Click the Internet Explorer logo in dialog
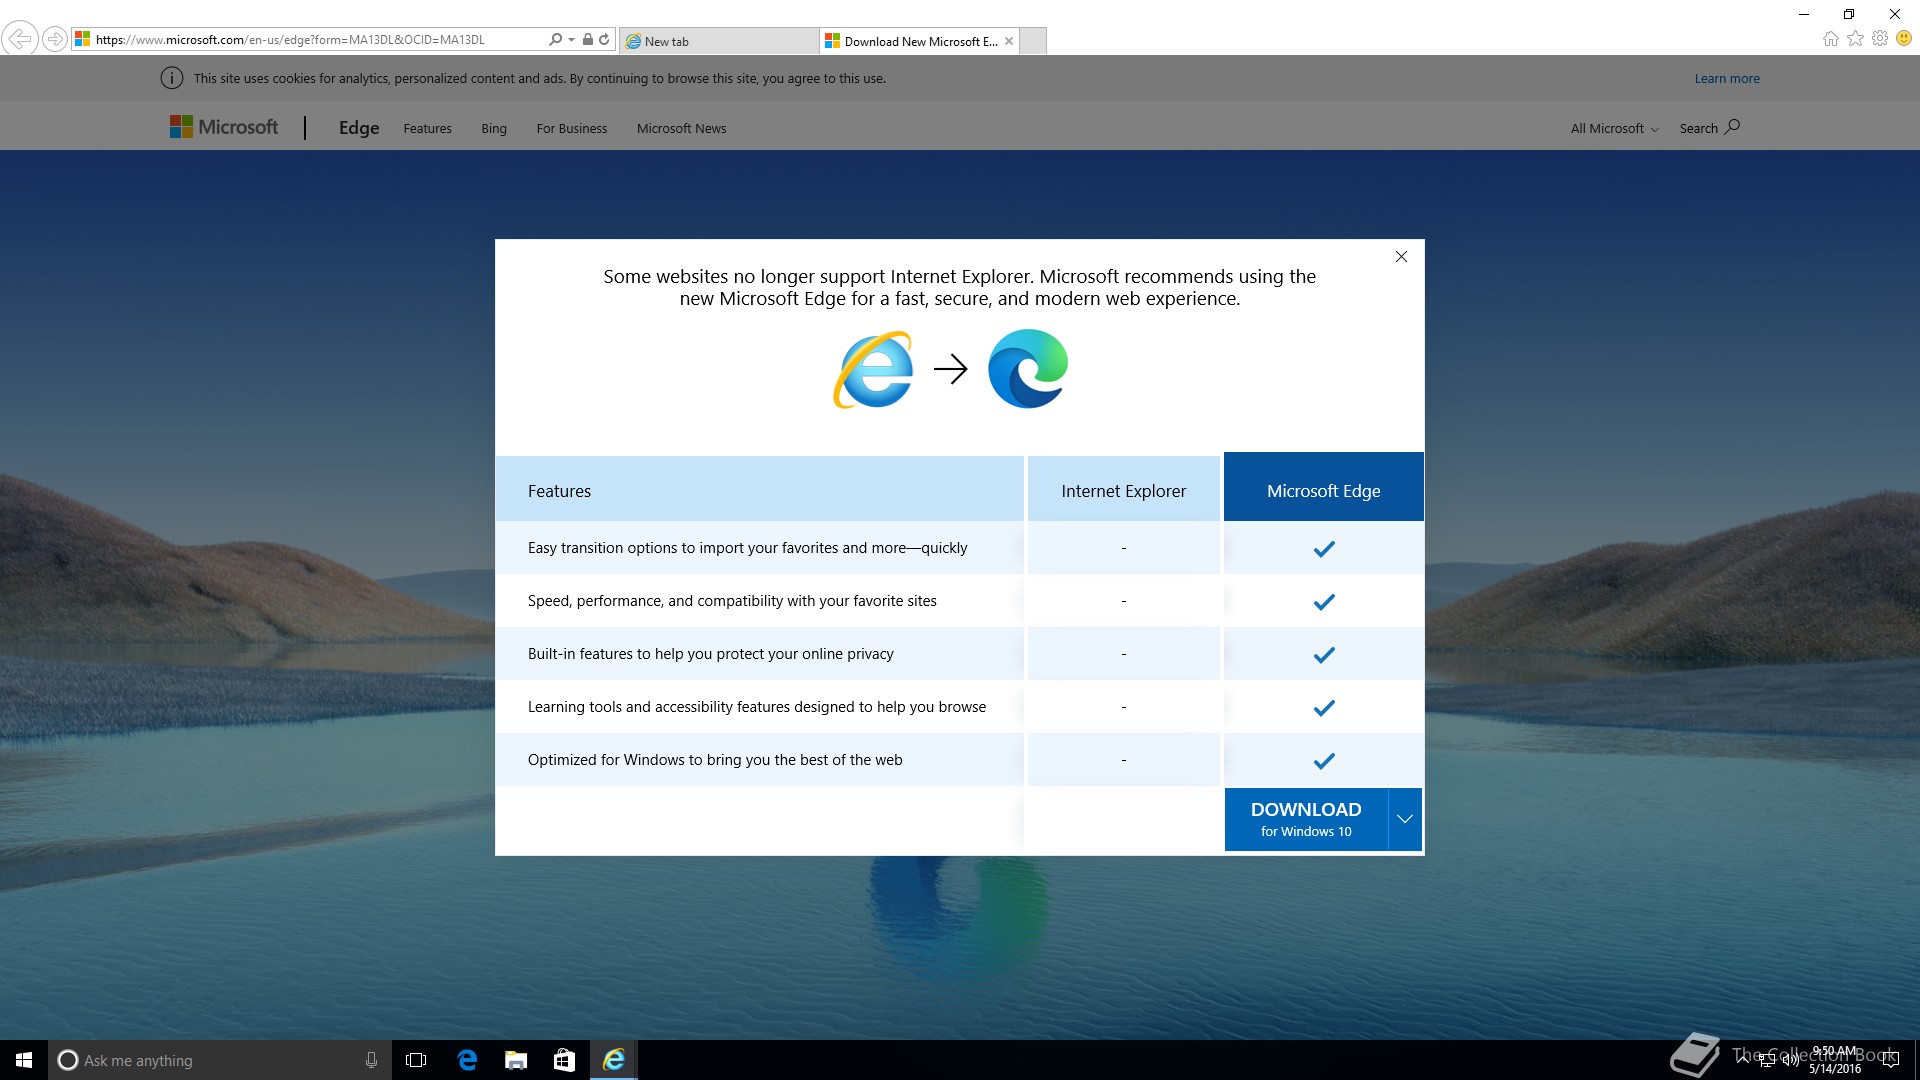This screenshot has width=1920, height=1080. (x=873, y=369)
